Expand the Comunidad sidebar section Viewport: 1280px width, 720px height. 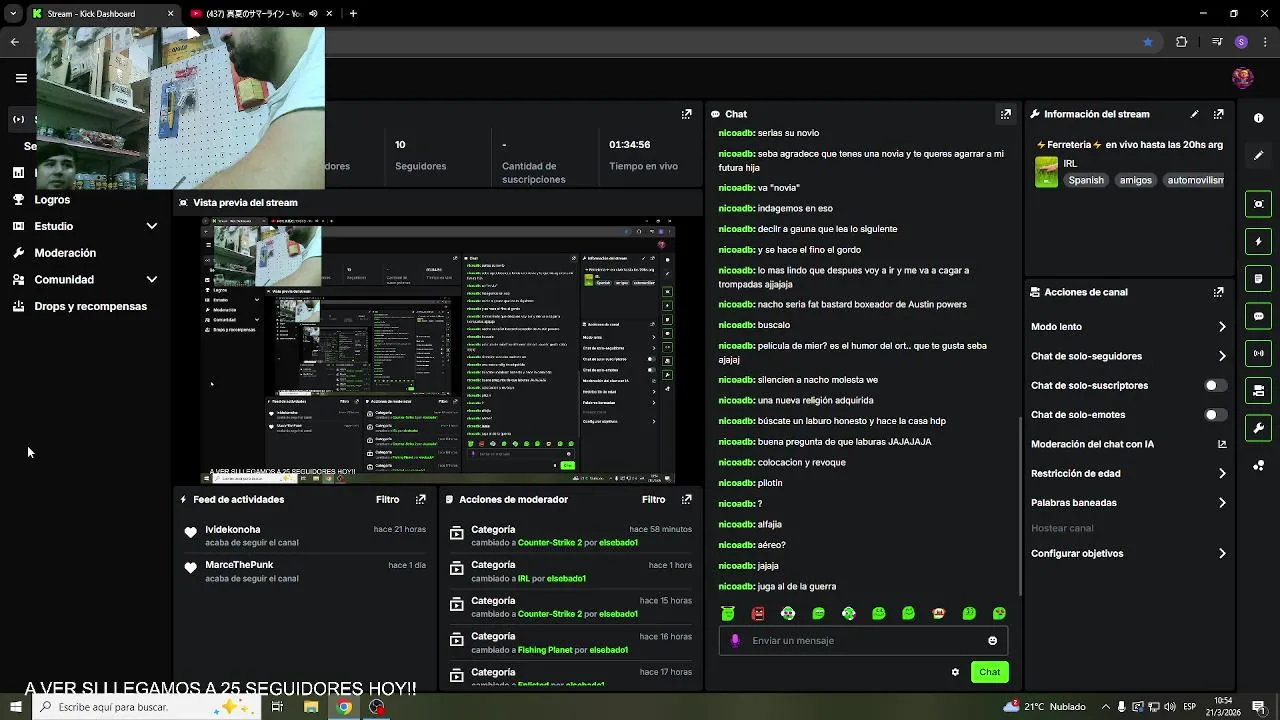(152, 280)
